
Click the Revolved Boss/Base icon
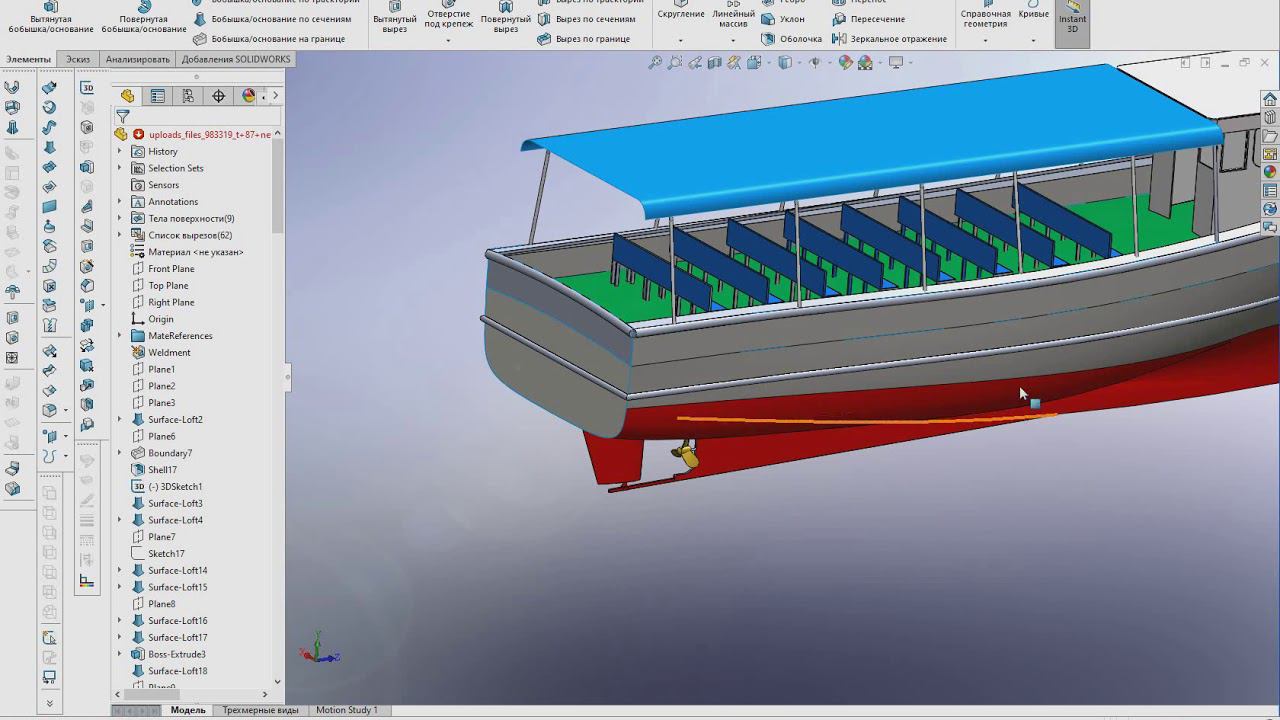[x=144, y=17]
